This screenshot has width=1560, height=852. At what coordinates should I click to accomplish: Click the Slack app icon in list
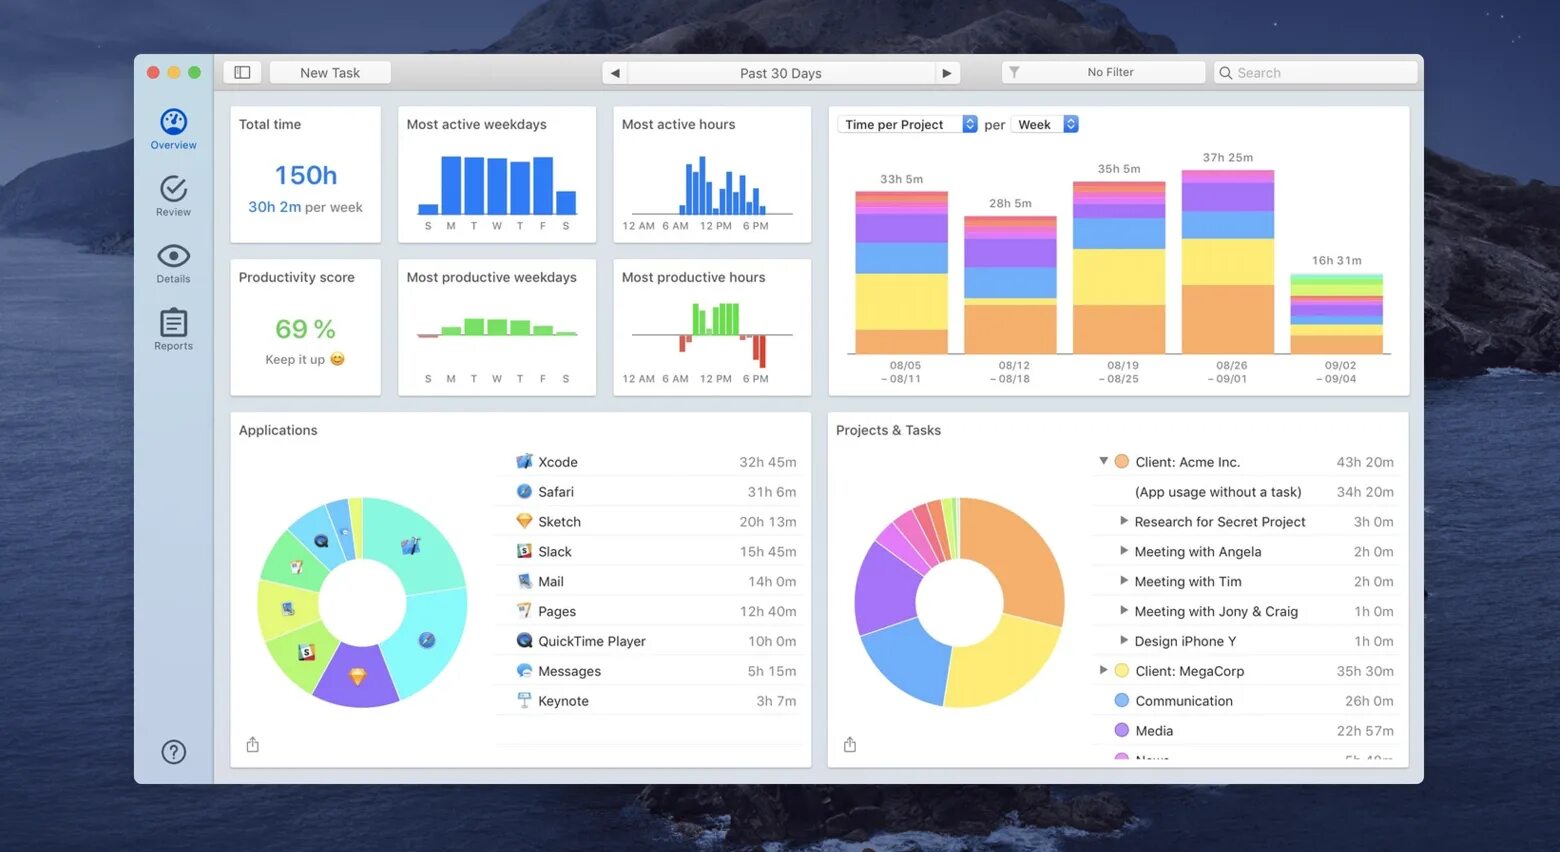524,551
